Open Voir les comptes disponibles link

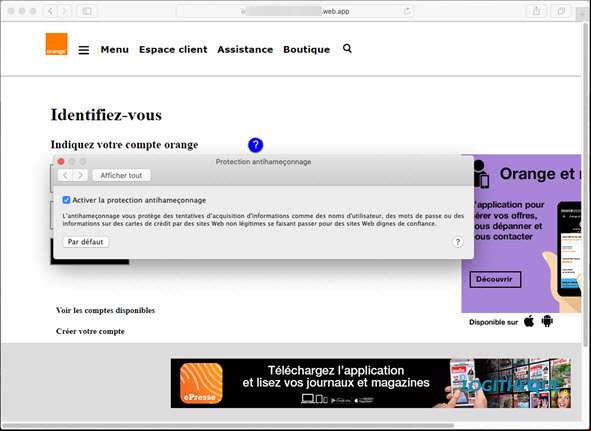[106, 310]
